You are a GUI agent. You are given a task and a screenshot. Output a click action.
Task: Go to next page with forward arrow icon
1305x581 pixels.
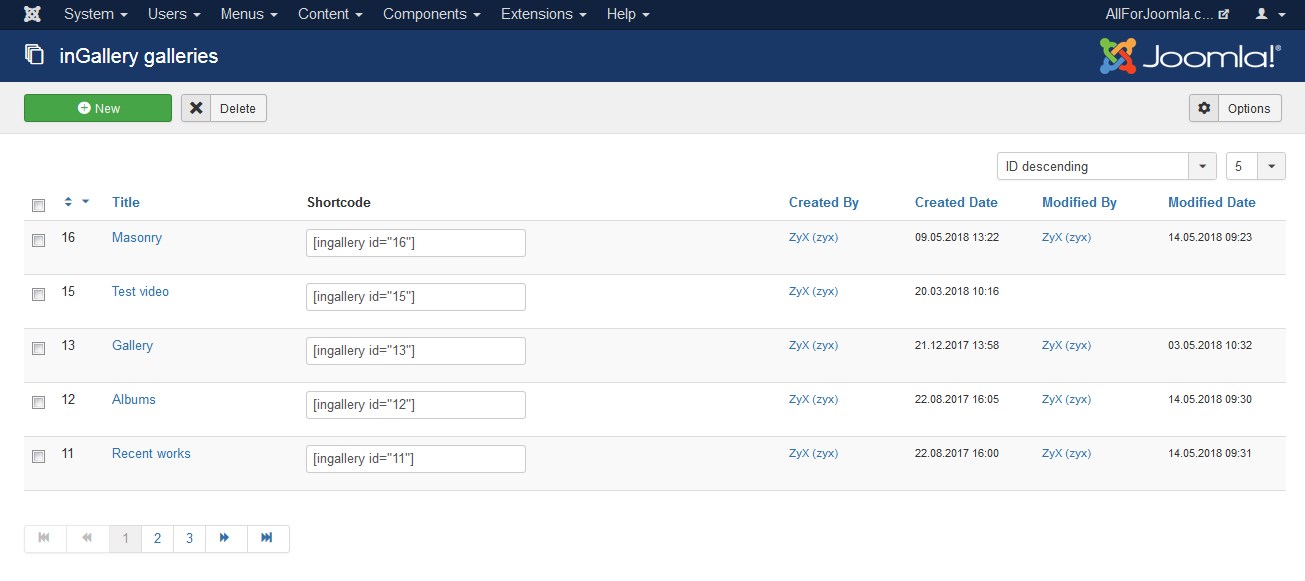pos(225,538)
